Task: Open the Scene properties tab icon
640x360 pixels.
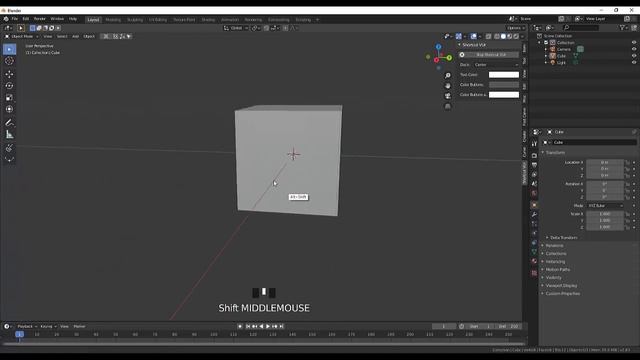Action: coord(534,184)
